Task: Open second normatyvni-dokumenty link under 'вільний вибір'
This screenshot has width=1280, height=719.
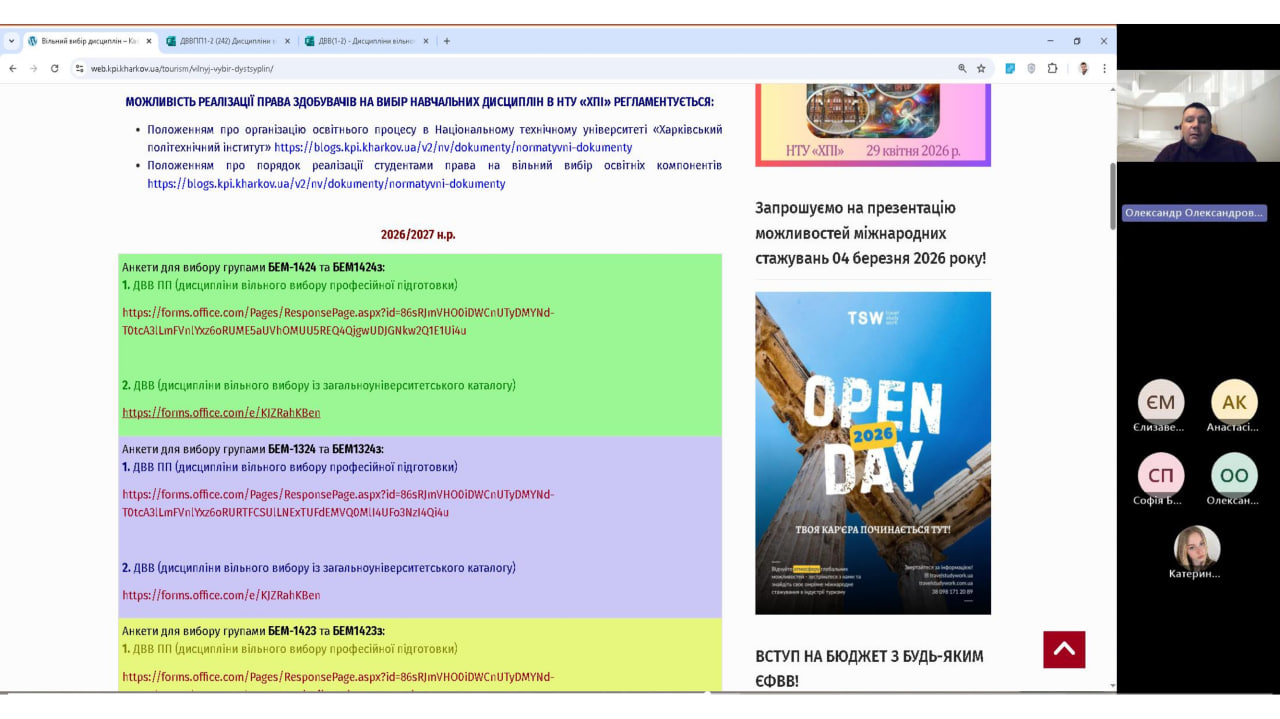Action: pos(326,183)
